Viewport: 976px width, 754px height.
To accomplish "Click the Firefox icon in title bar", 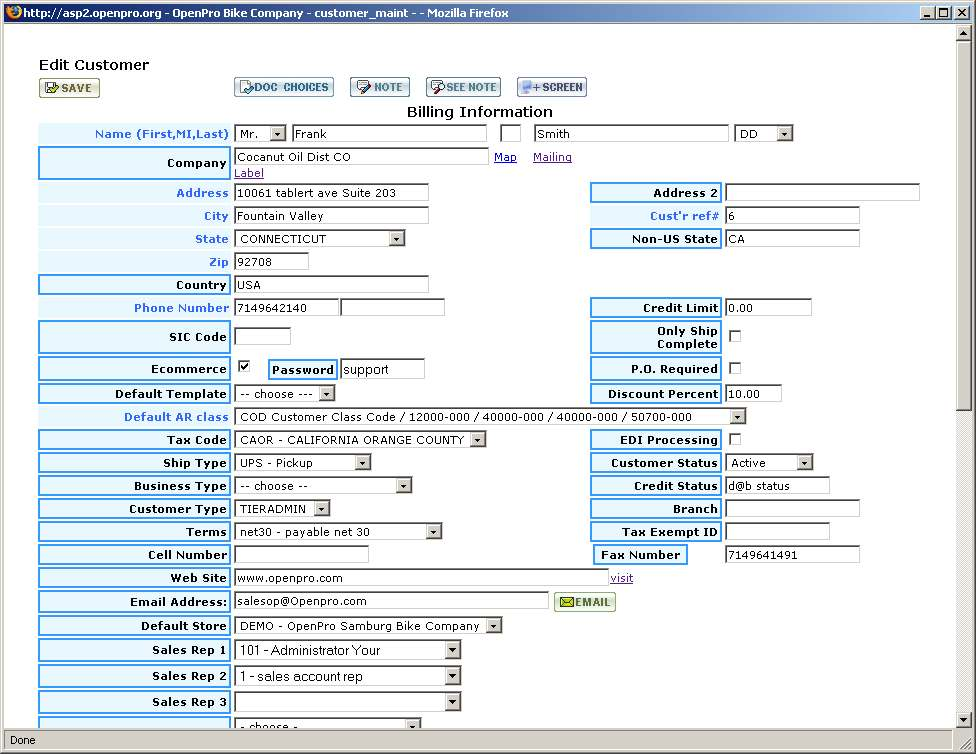I will [12, 13].
